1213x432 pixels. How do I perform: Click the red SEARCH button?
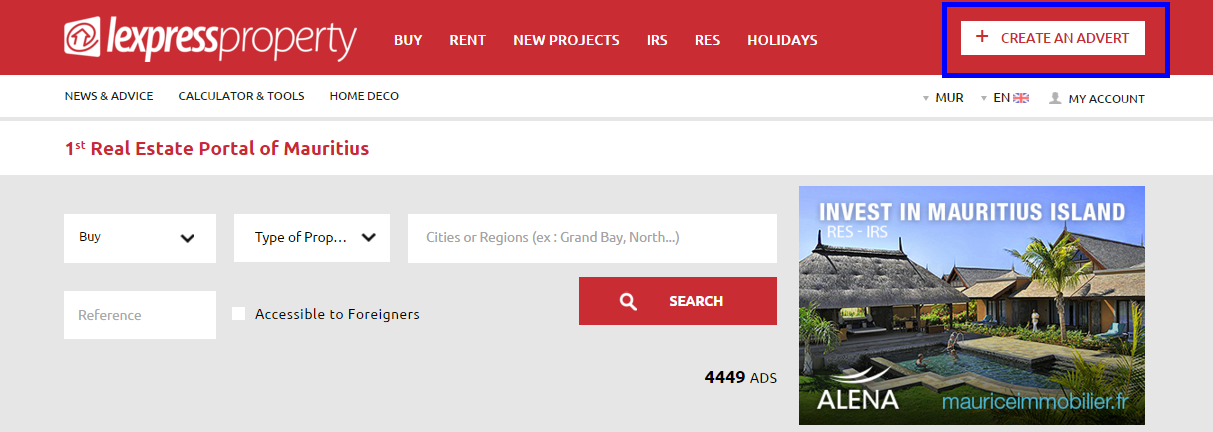coord(678,301)
